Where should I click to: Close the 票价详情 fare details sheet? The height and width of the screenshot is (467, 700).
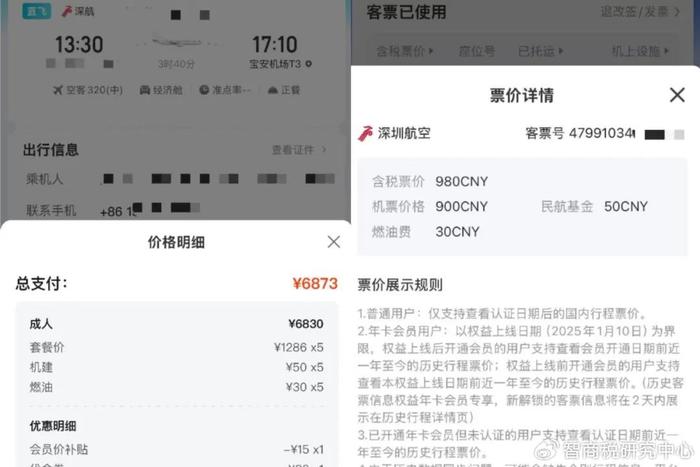tap(677, 95)
